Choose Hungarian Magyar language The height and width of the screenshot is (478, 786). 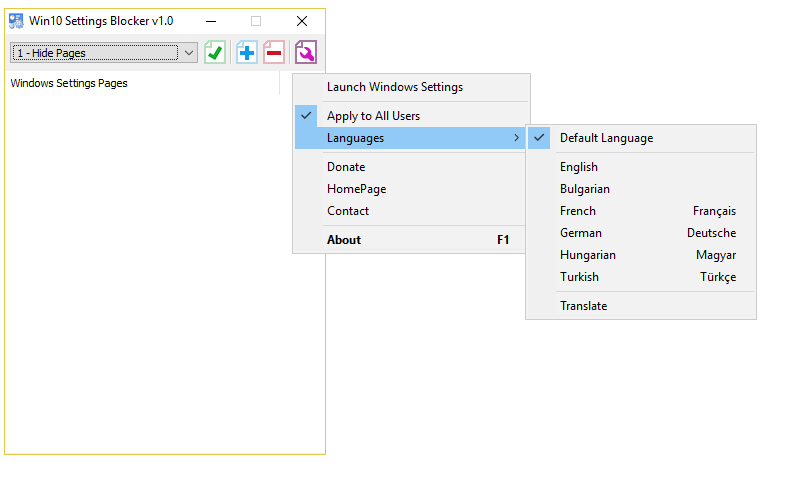click(641, 255)
